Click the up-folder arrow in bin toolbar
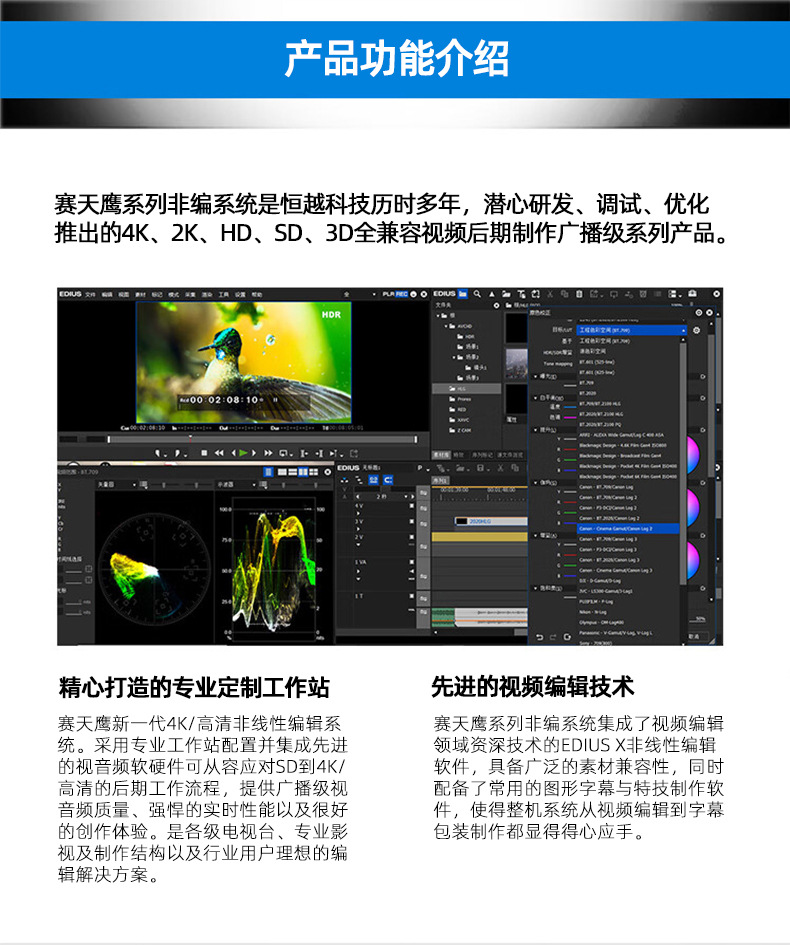Viewport: 790px width, 945px height. click(492, 294)
